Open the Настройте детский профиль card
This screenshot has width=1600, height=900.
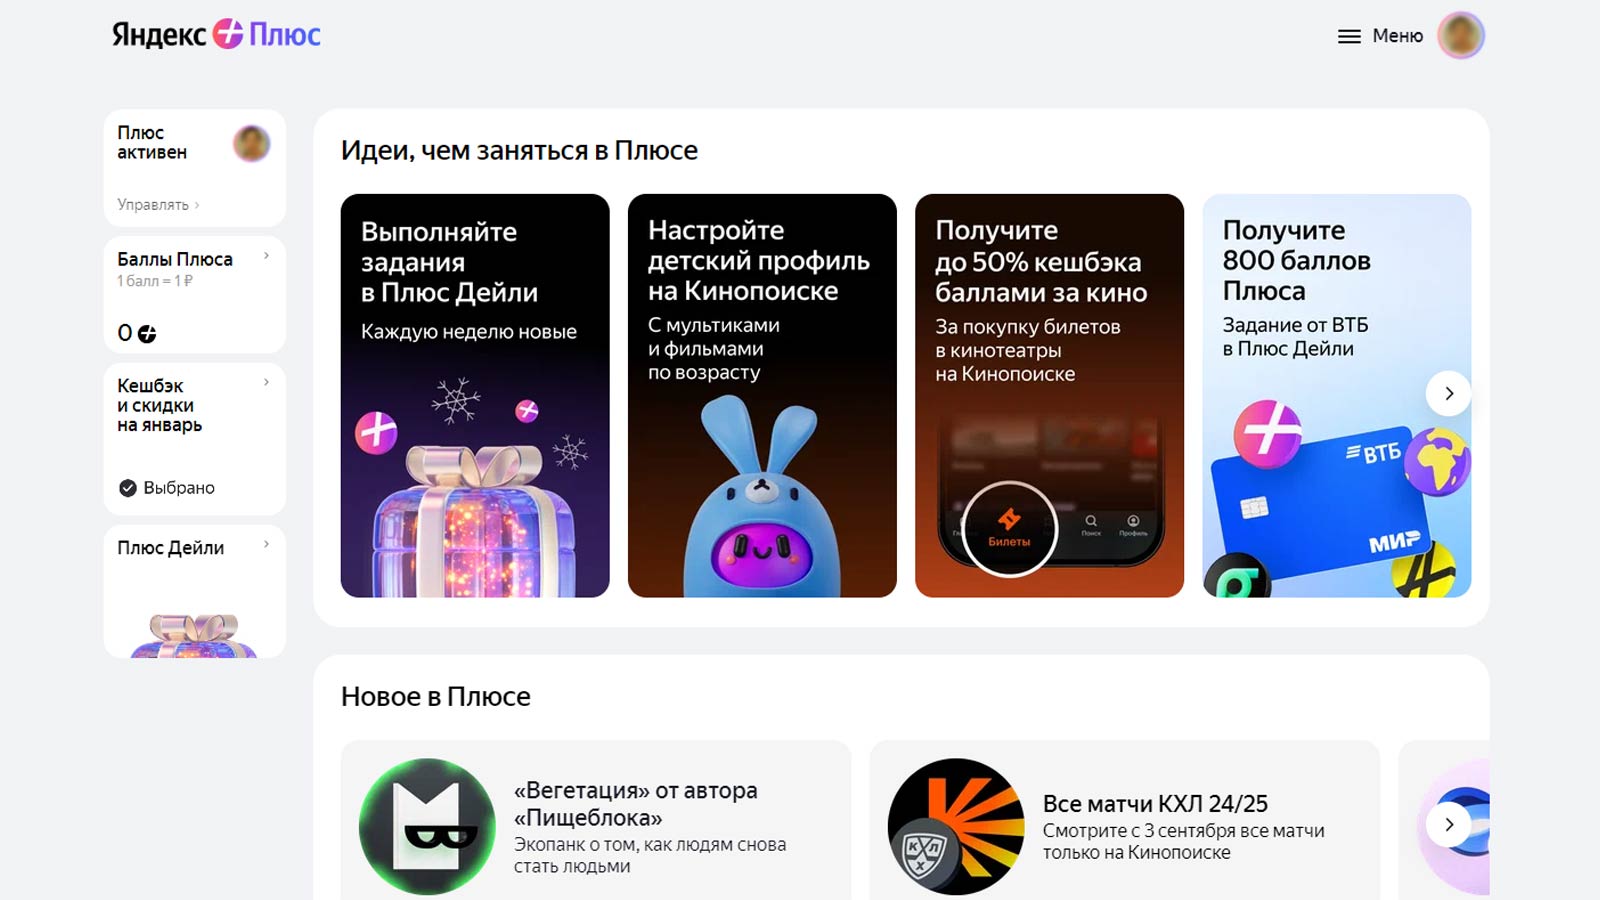pos(762,396)
